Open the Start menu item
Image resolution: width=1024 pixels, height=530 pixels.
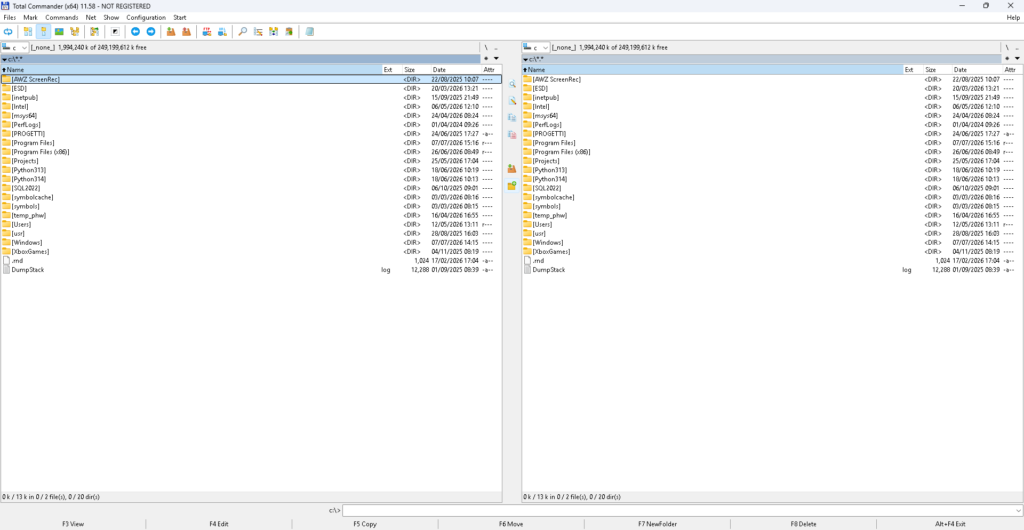click(x=180, y=18)
